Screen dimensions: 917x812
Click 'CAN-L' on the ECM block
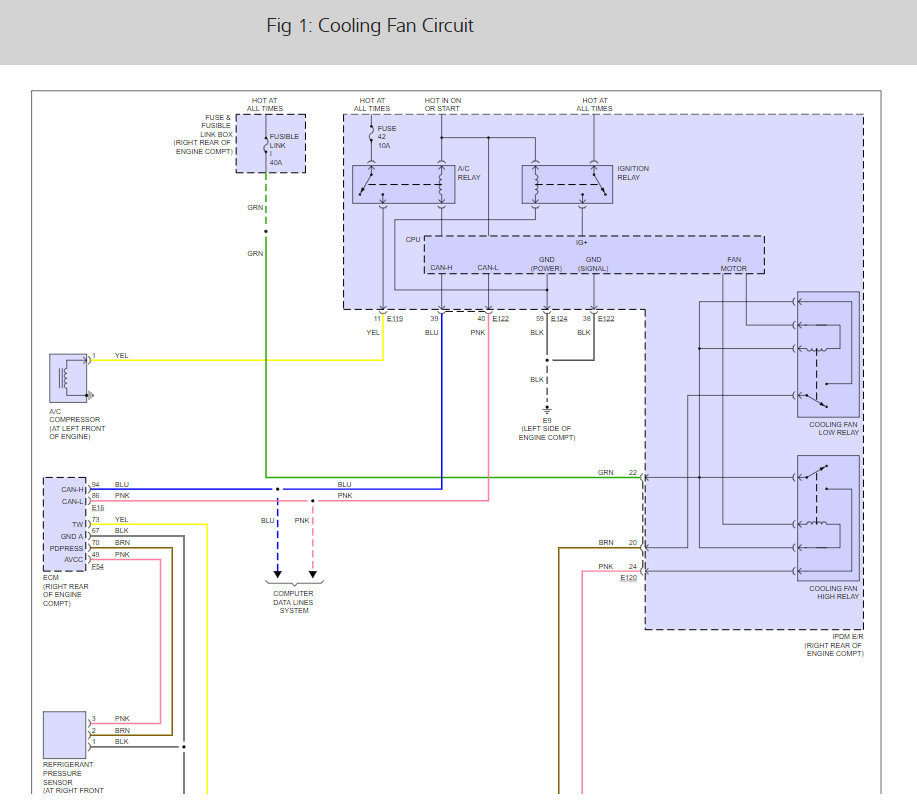coord(73,501)
